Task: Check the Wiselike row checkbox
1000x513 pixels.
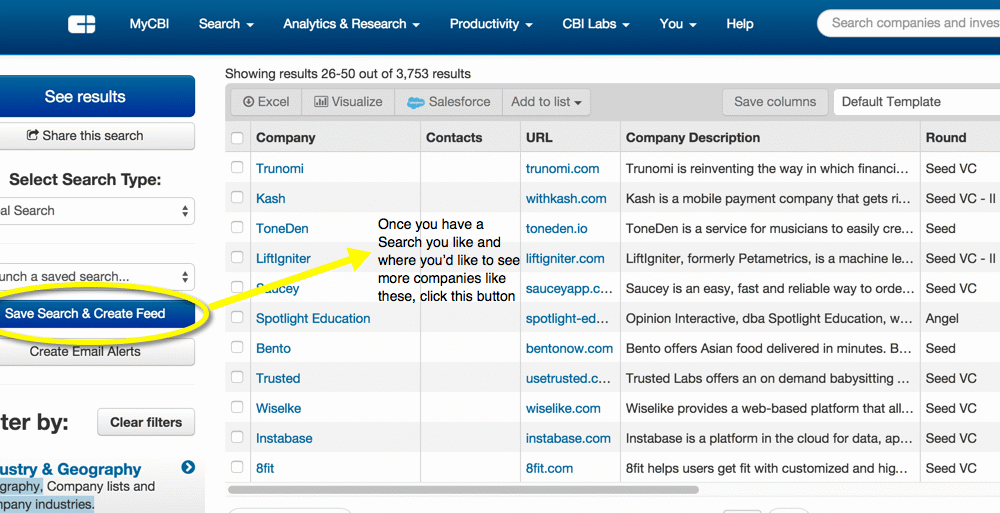Action: (x=237, y=407)
